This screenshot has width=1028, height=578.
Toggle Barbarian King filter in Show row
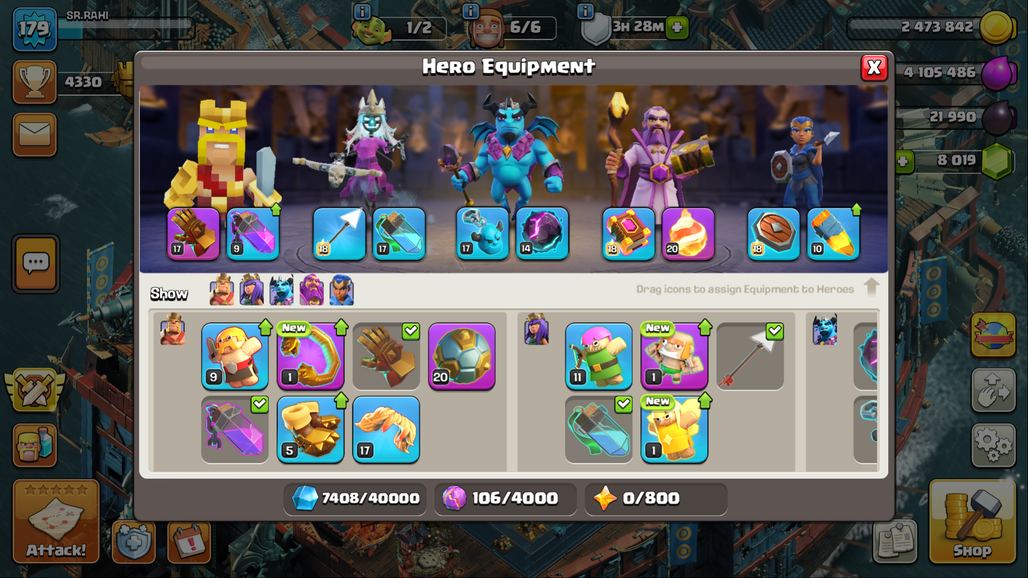[x=222, y=290]
